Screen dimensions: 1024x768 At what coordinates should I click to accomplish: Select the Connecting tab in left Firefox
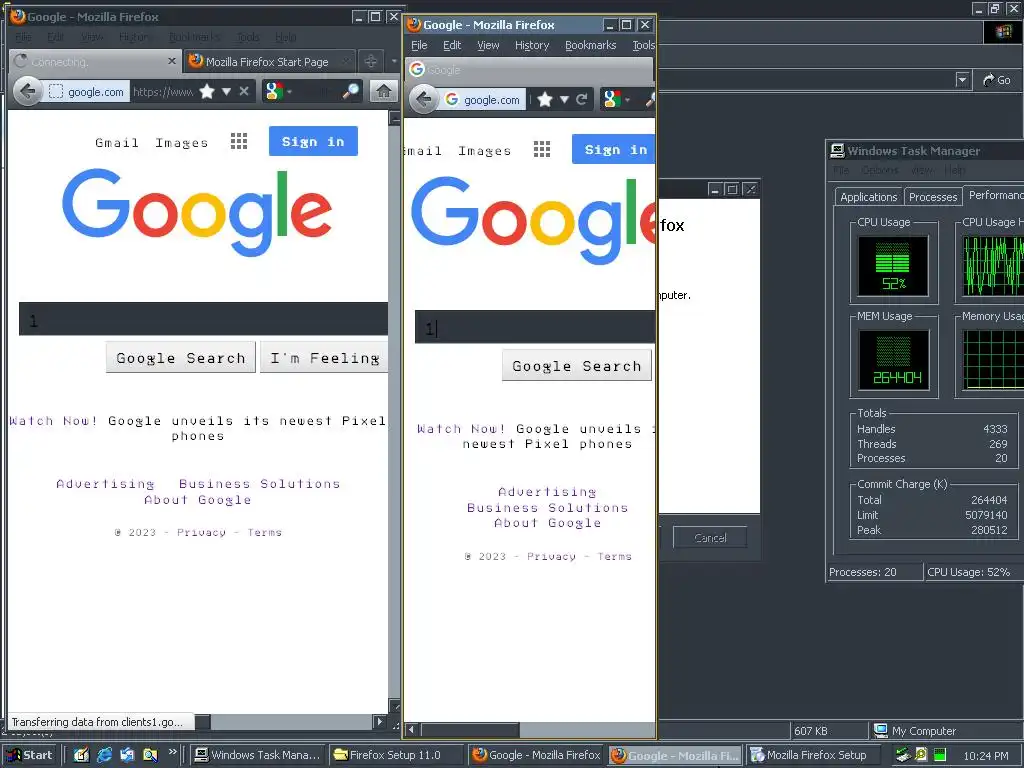[x=95, y=61]
